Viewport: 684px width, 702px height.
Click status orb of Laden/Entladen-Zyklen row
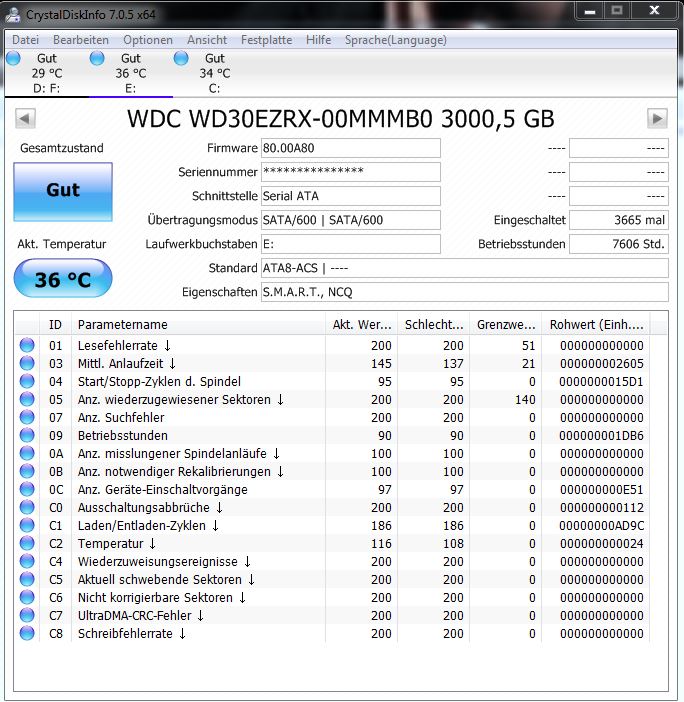(27, 525)
